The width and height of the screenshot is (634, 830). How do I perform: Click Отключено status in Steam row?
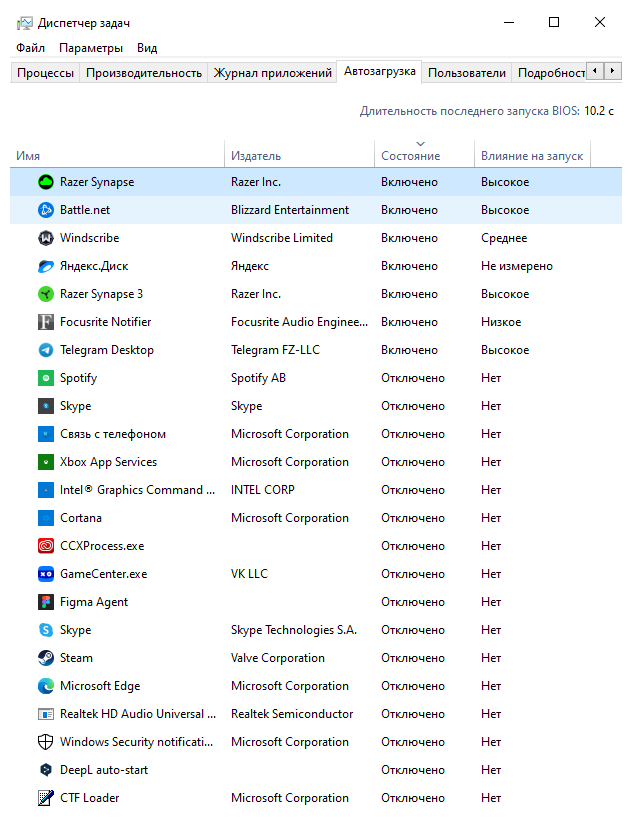(x=413, y=658)
